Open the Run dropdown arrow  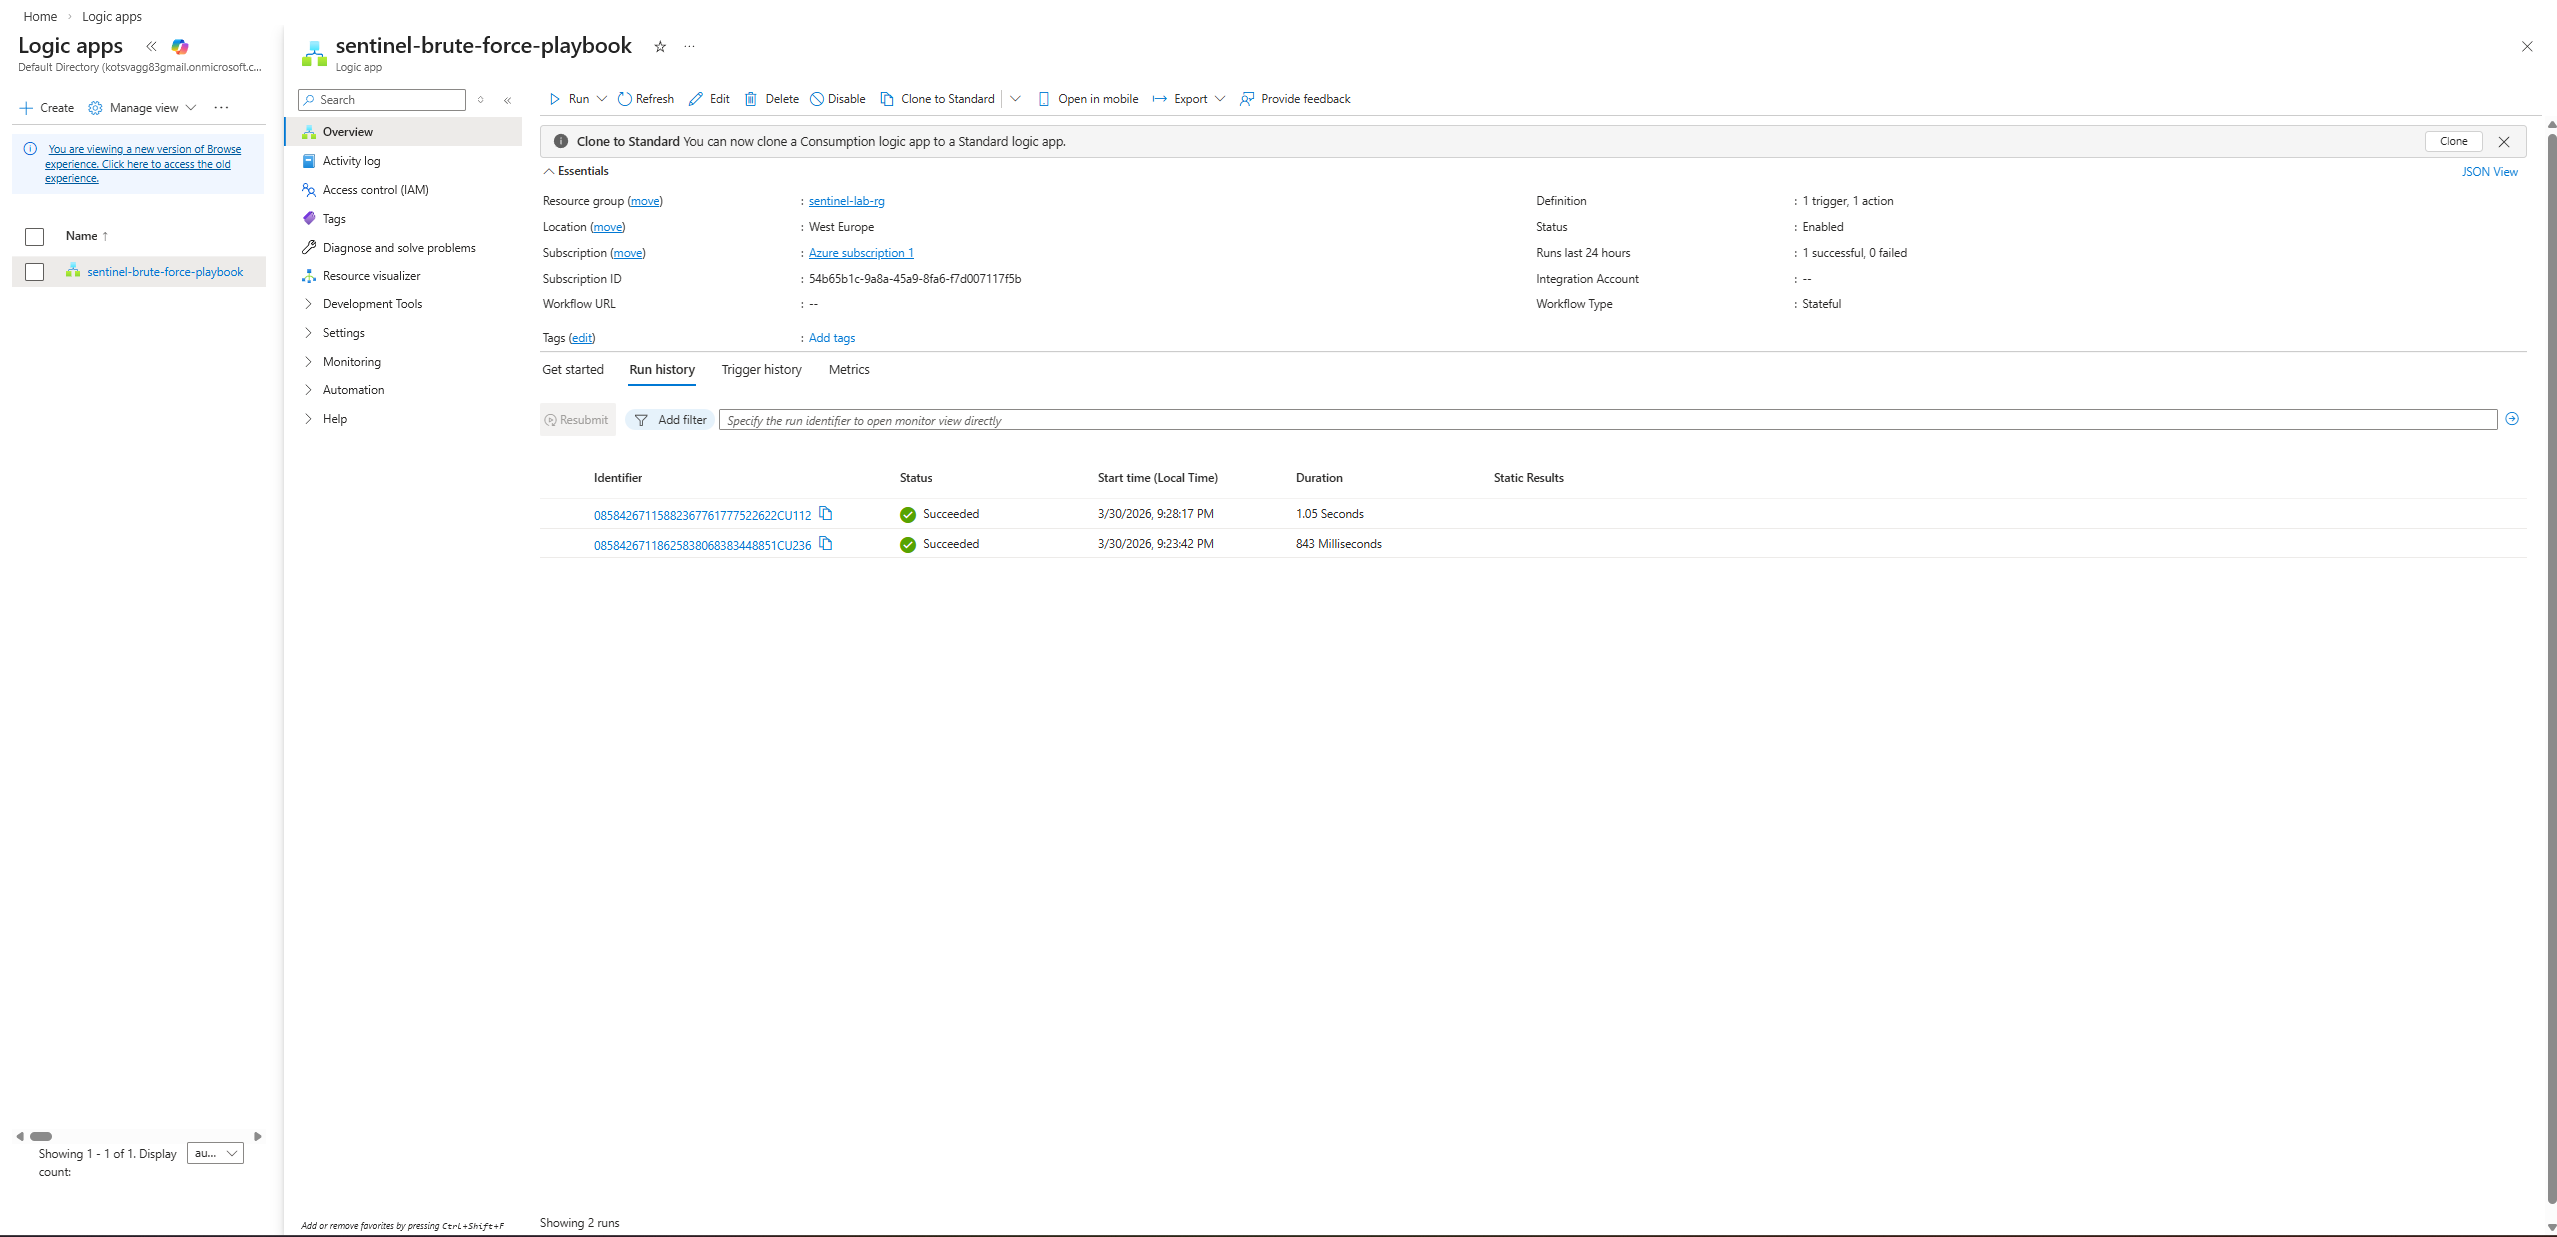602,99
